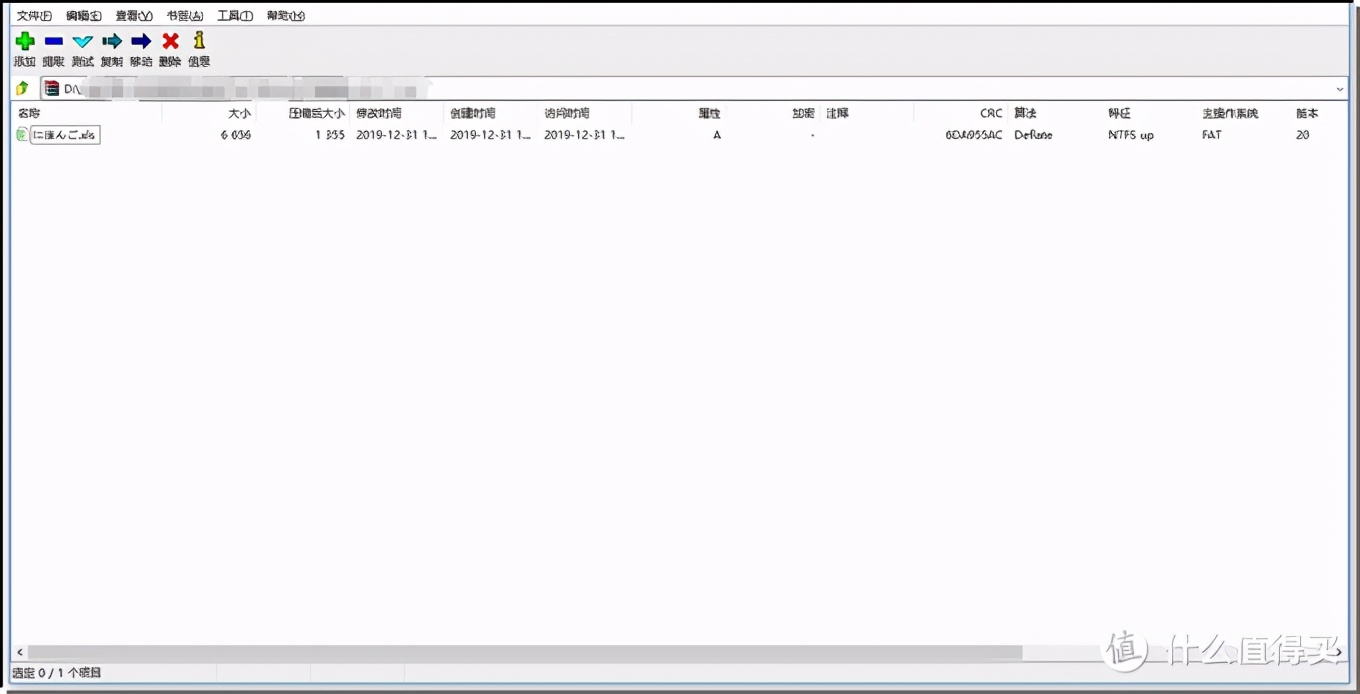Select the green Add to archive icon
Image resolution: width=1360 pixels, height=694 pixels.
(24, 41)
